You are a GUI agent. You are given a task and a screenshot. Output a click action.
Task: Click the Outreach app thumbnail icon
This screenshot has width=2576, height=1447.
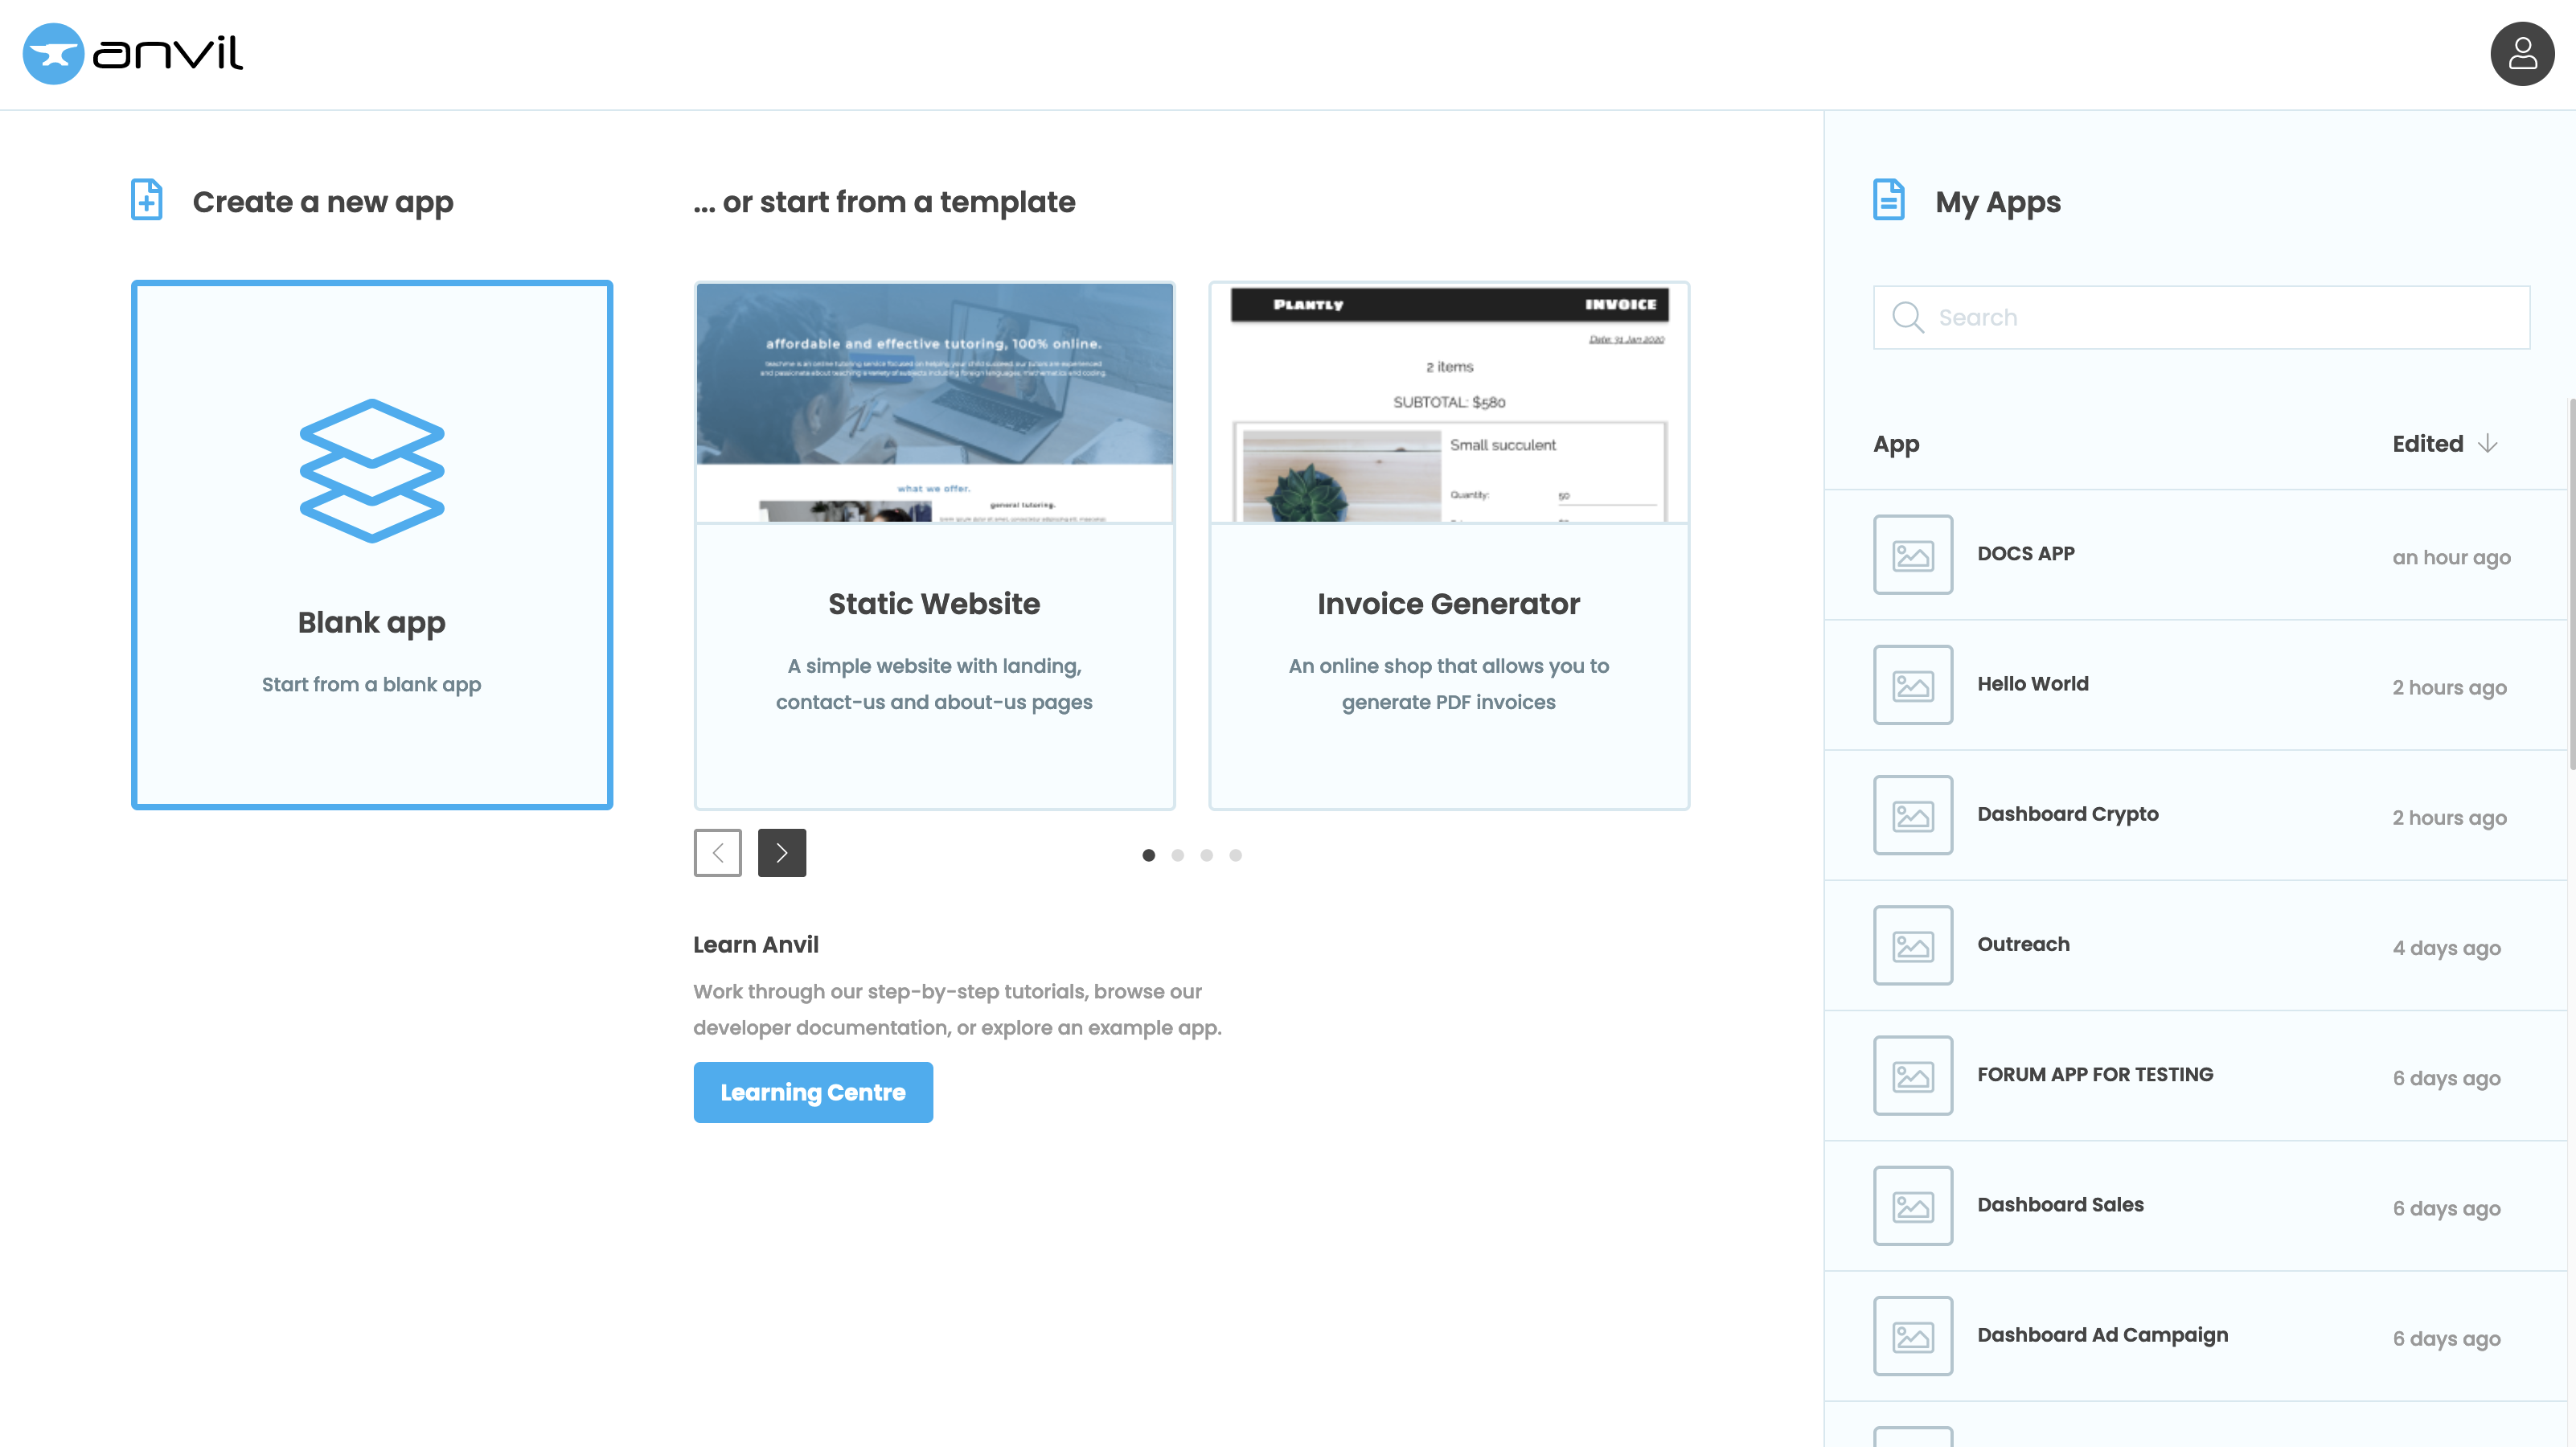[1913, 945]
